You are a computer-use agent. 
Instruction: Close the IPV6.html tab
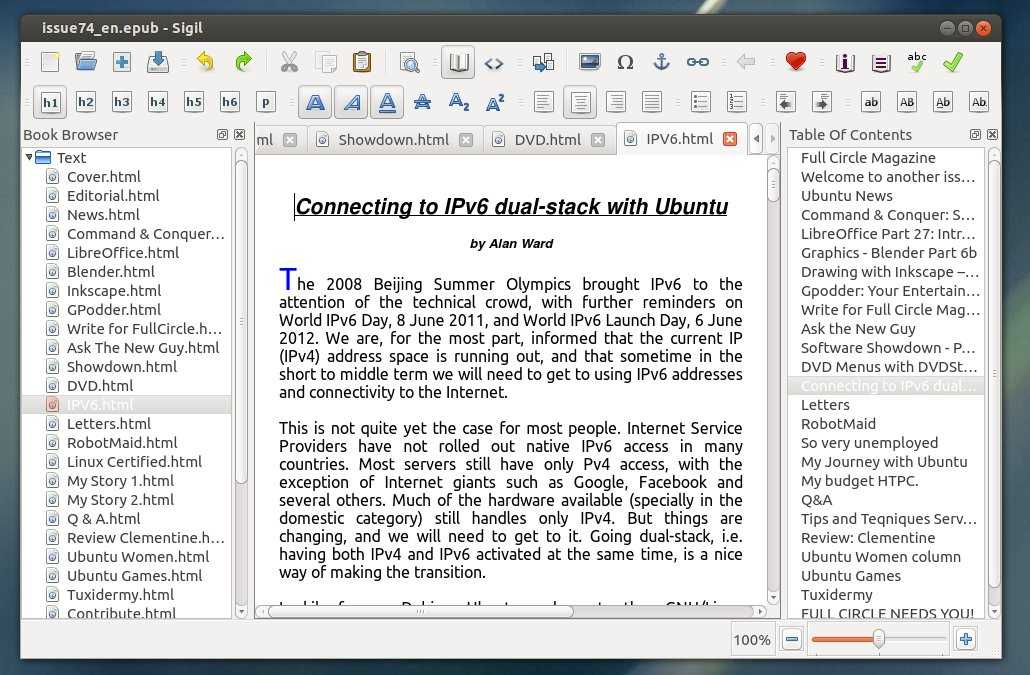pos(730,139)
